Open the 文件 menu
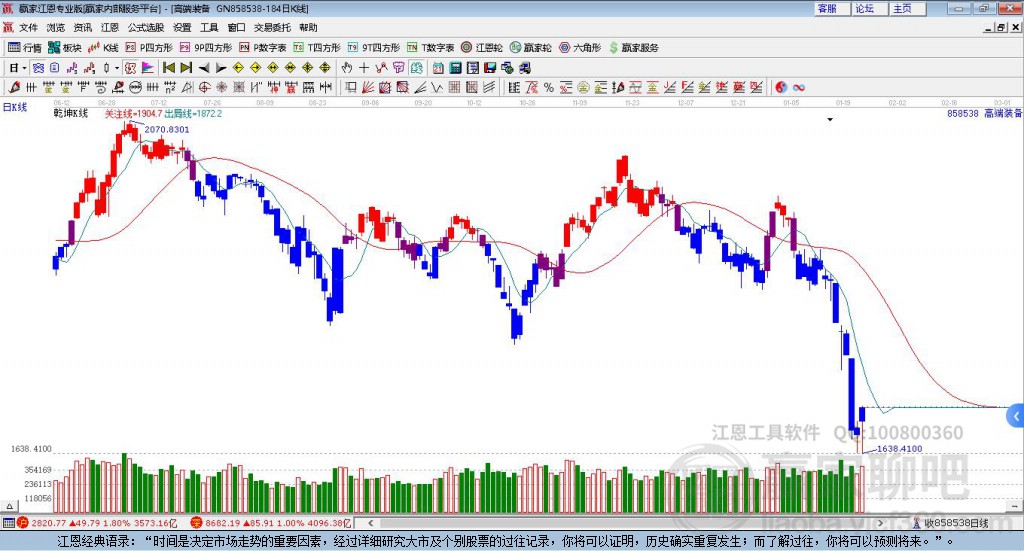 tap(28, 27)
